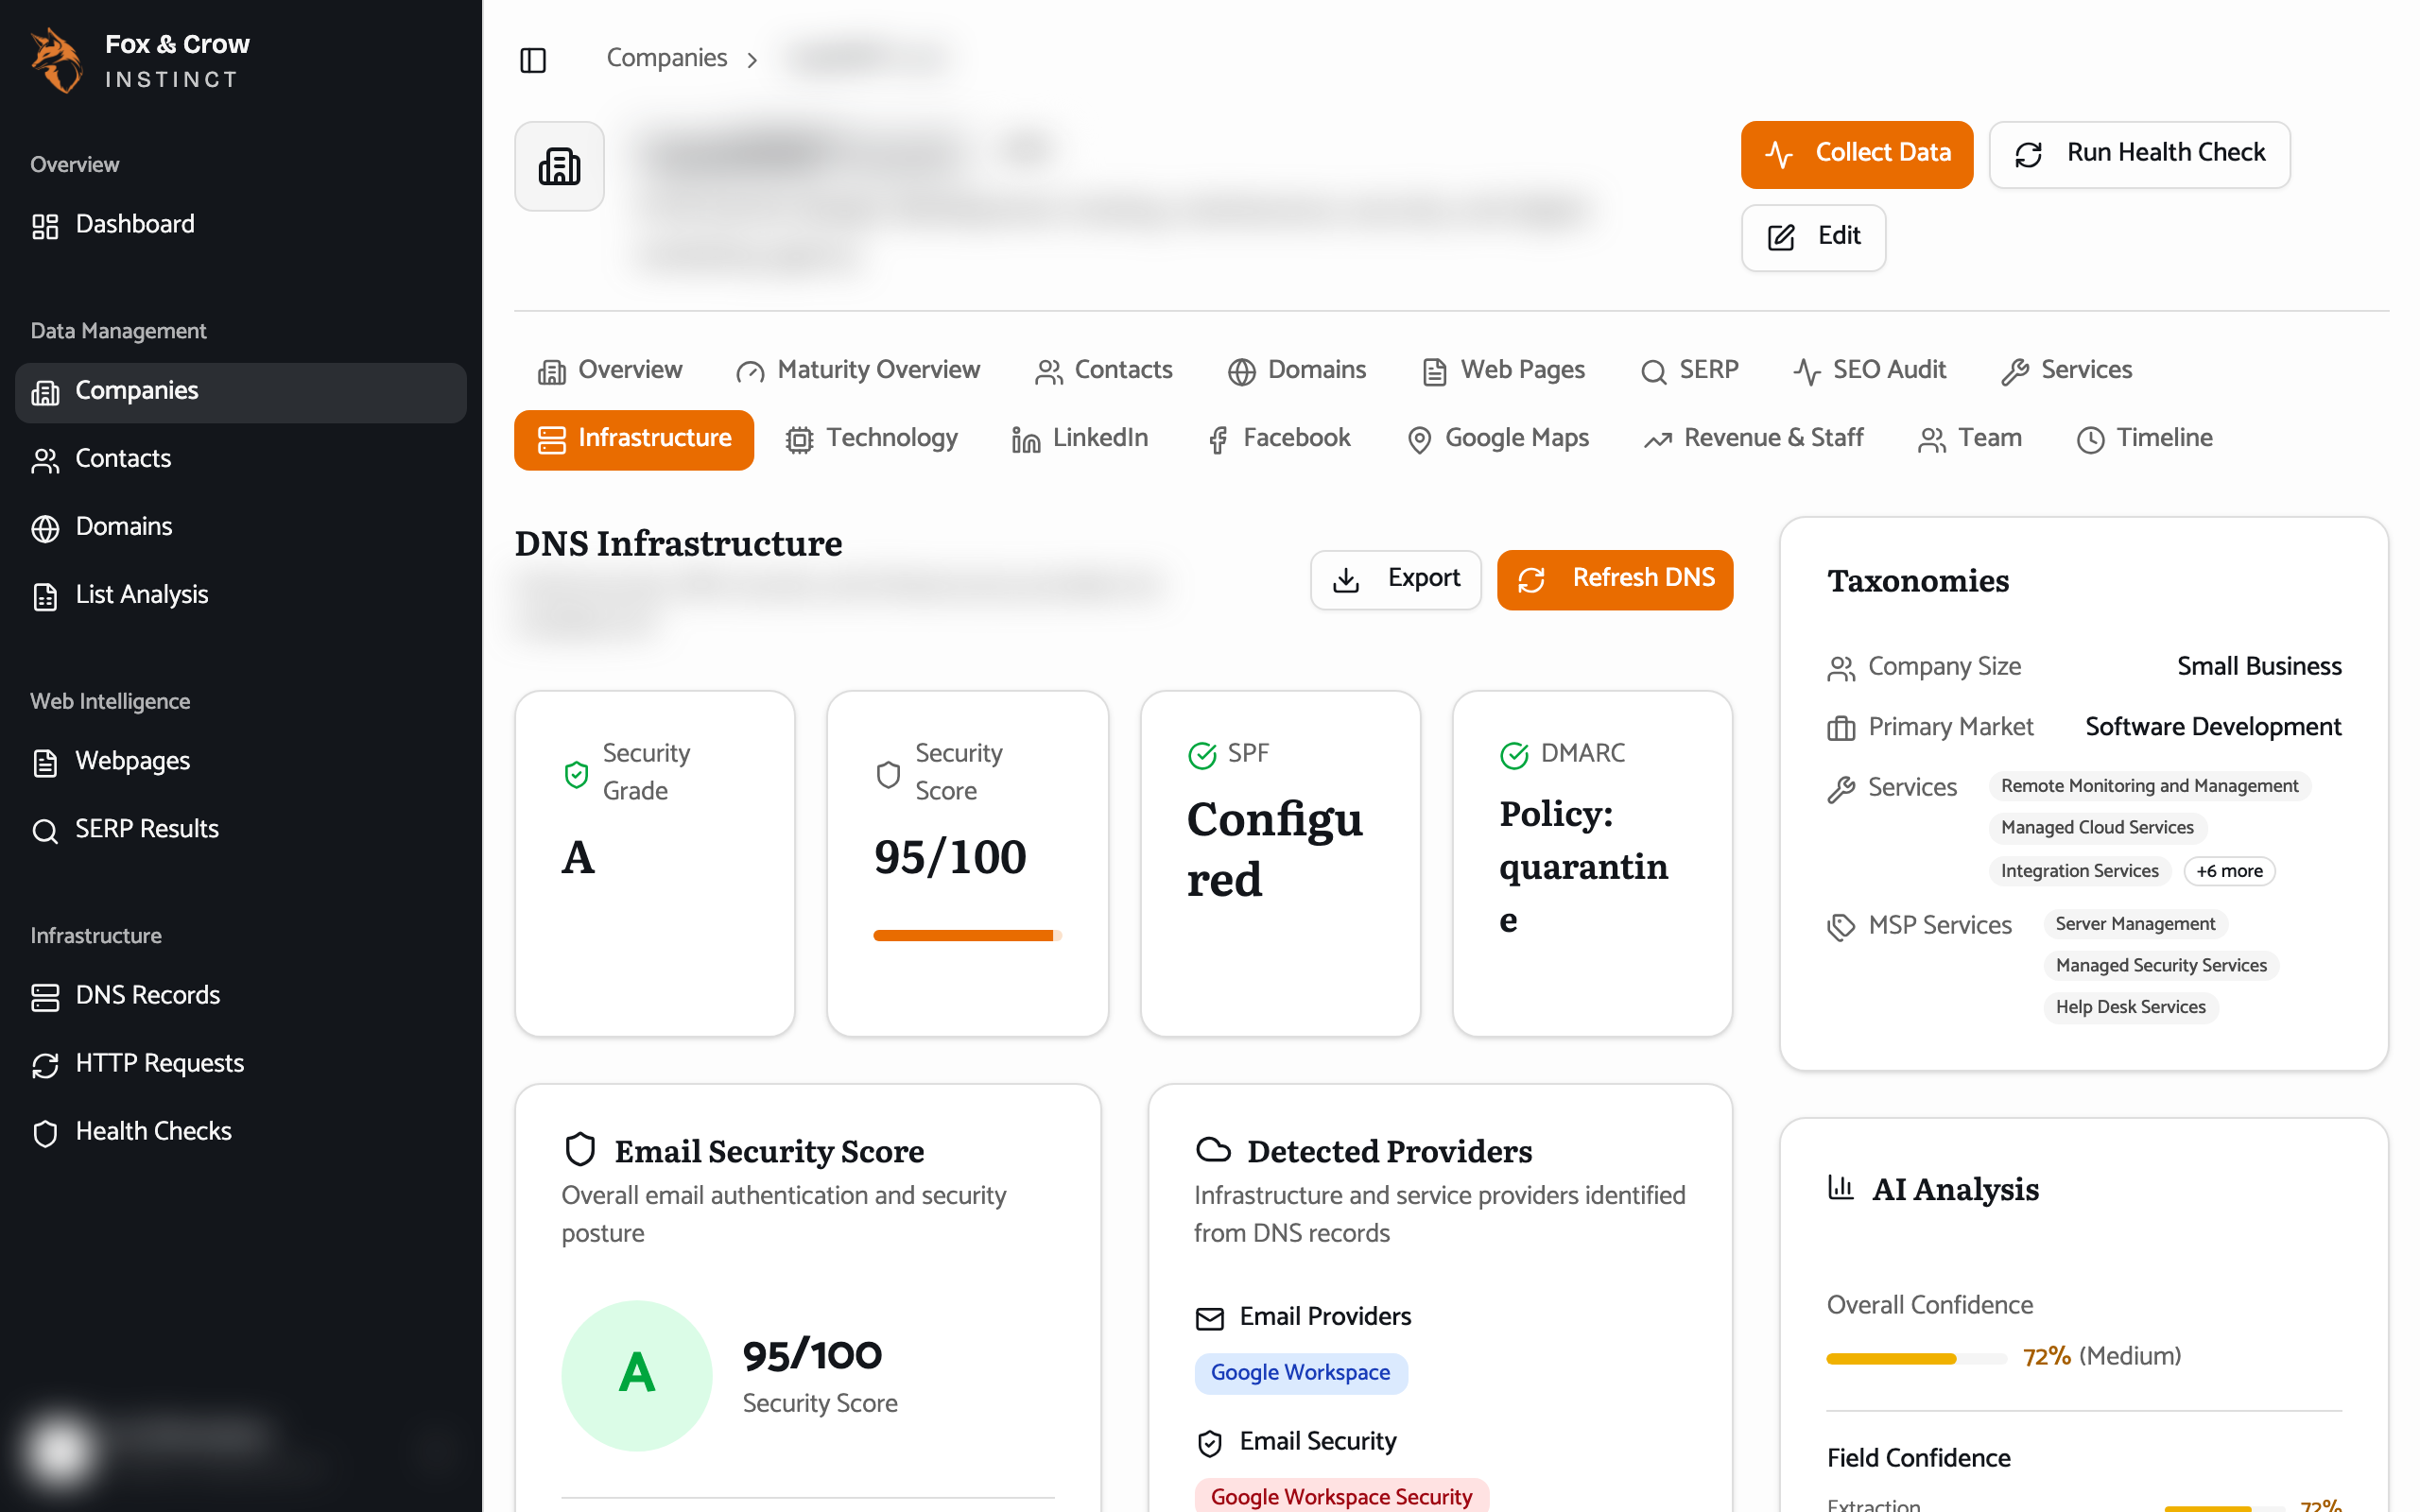This screenshot has width=2420, height=1512.
Task: Click the Companies breadcrumb link
Action: coord(666,59)
